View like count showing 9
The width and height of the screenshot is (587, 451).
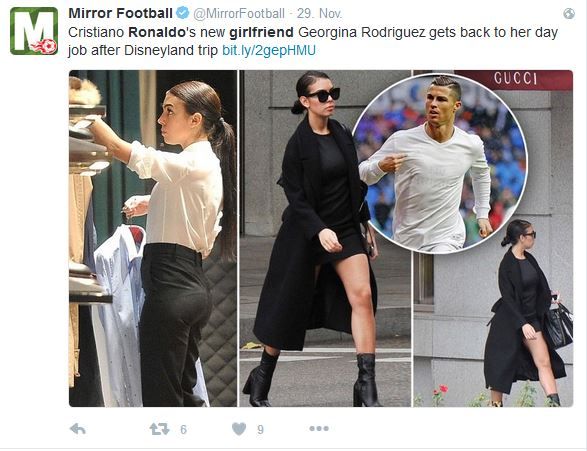(x=261, y=429)
